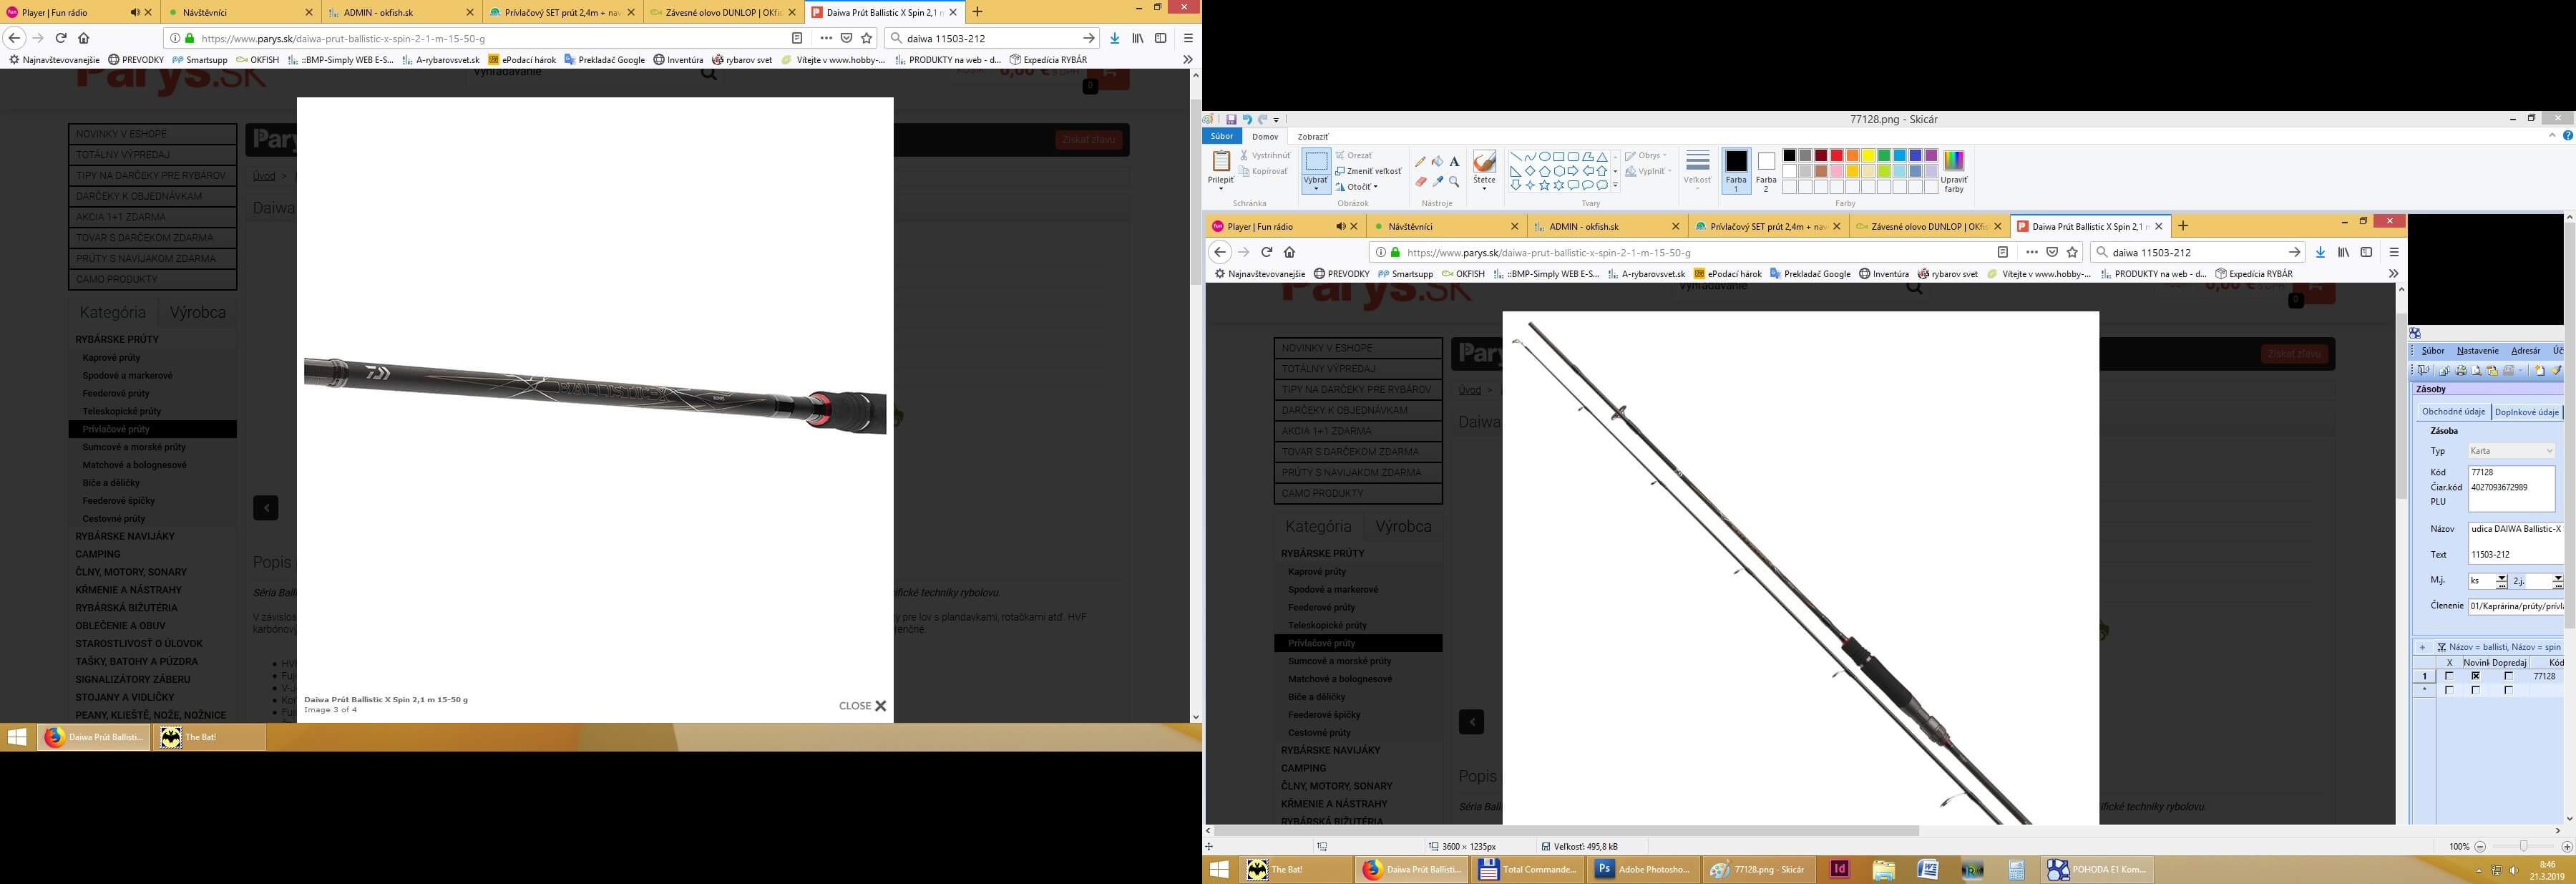Click Save icon in Paint quick access bar
Screen dimensions: 2576x884
[1232, 120]
